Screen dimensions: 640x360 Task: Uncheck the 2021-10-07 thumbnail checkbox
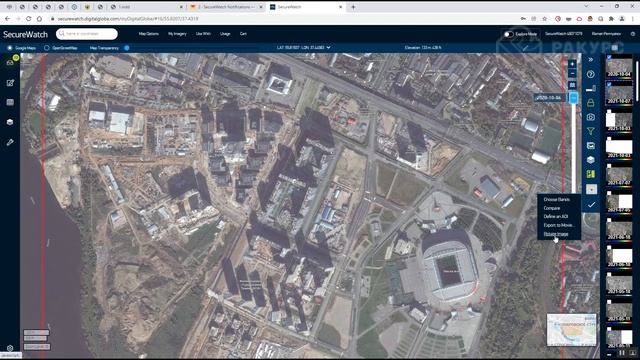[609, 84]
